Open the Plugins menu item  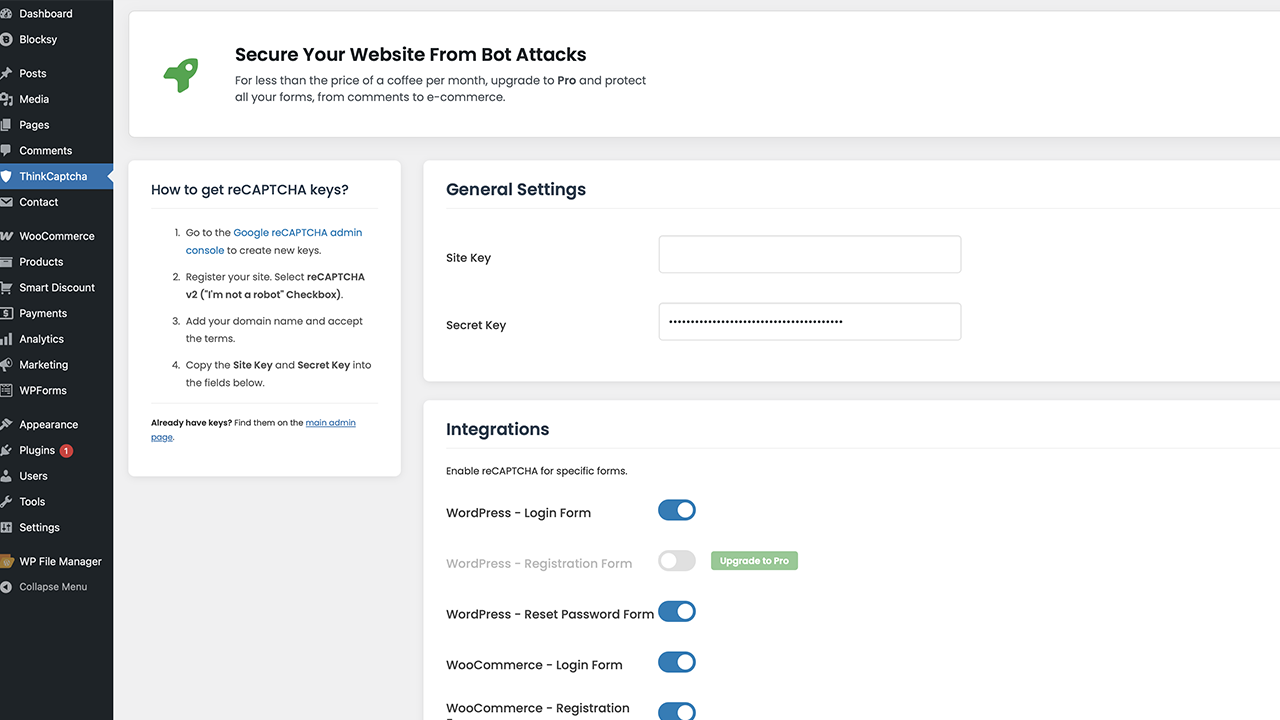(x=37, y=451)
